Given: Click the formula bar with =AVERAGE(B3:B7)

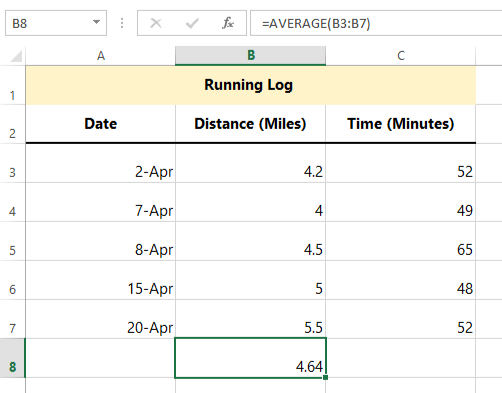Looking at the screenshot, I should 376,23.
